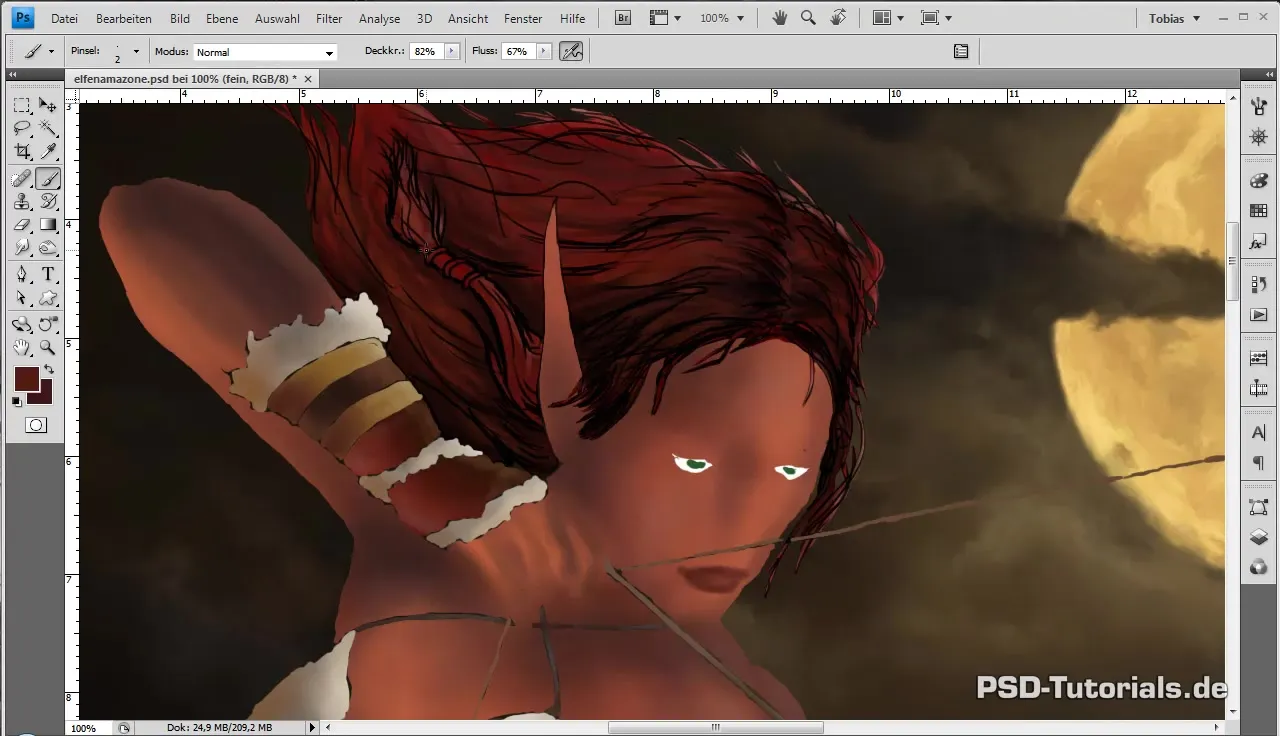The image size is (1280, 736).
Task: Select the Gradient tool
Action: point(47,225)
